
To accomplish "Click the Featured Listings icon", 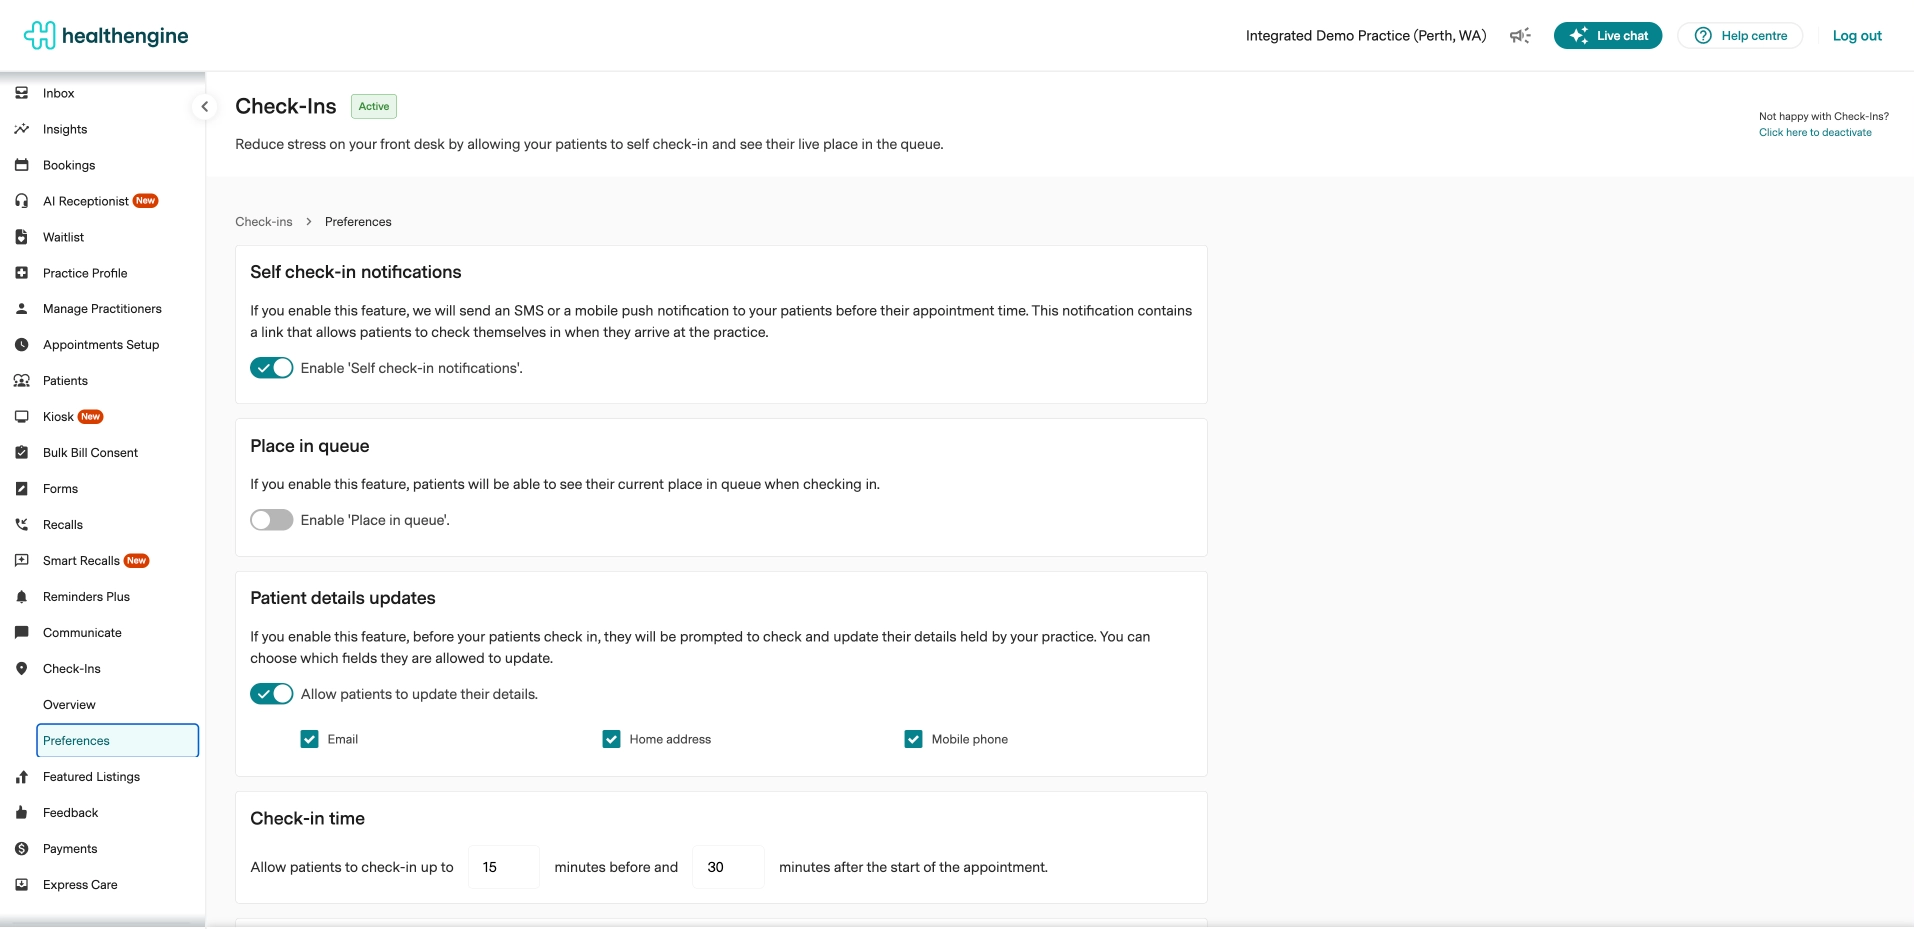I will (21, 777).
